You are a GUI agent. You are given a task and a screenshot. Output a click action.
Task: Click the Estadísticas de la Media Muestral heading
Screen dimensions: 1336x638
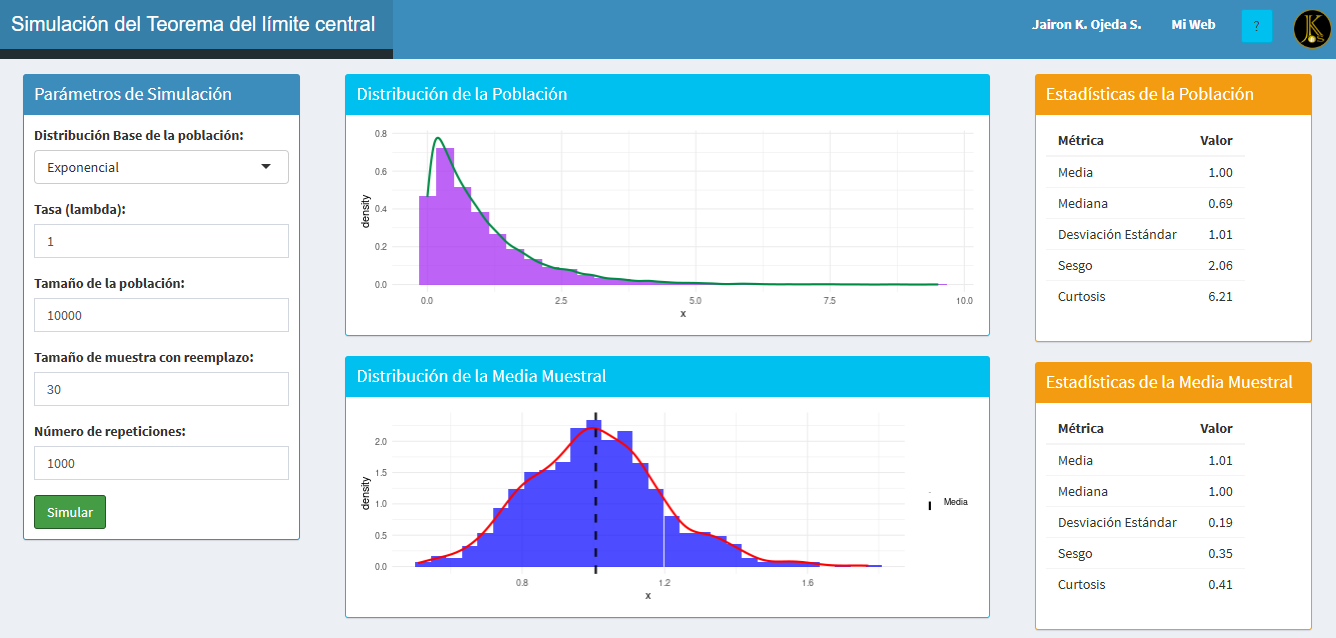[x=1172, y=382]
